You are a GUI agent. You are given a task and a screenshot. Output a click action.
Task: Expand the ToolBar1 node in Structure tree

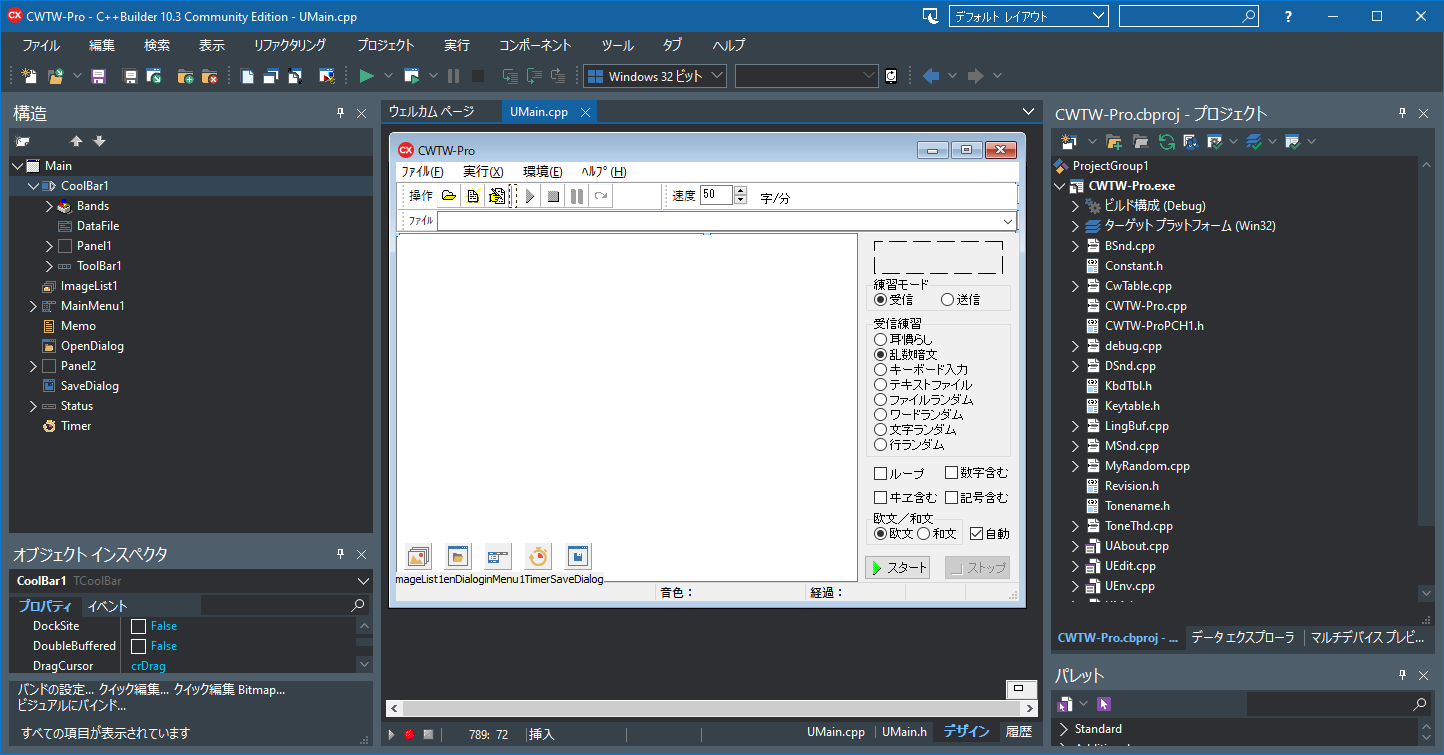click(50, 266)
